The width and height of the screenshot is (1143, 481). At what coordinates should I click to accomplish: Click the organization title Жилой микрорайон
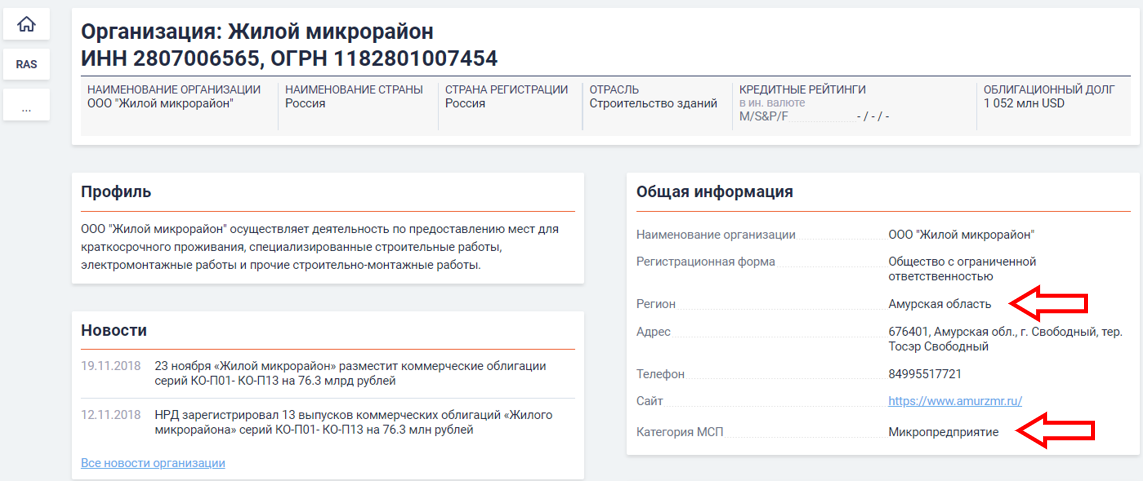[x=257, y=31]
